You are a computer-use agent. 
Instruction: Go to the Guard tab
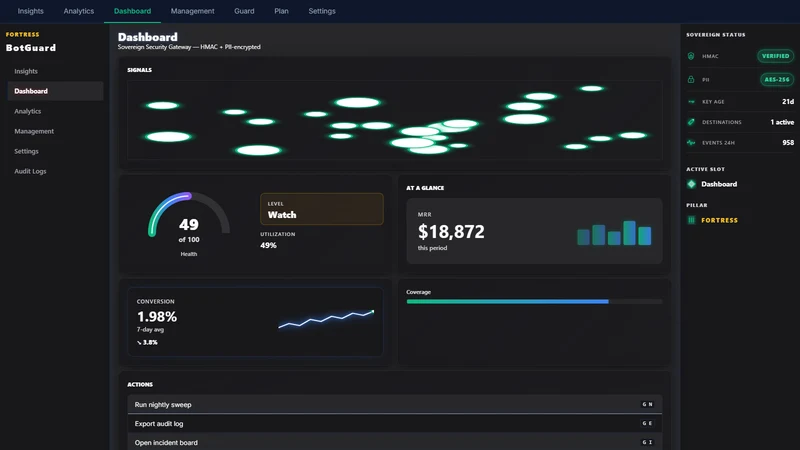(244, 11)
